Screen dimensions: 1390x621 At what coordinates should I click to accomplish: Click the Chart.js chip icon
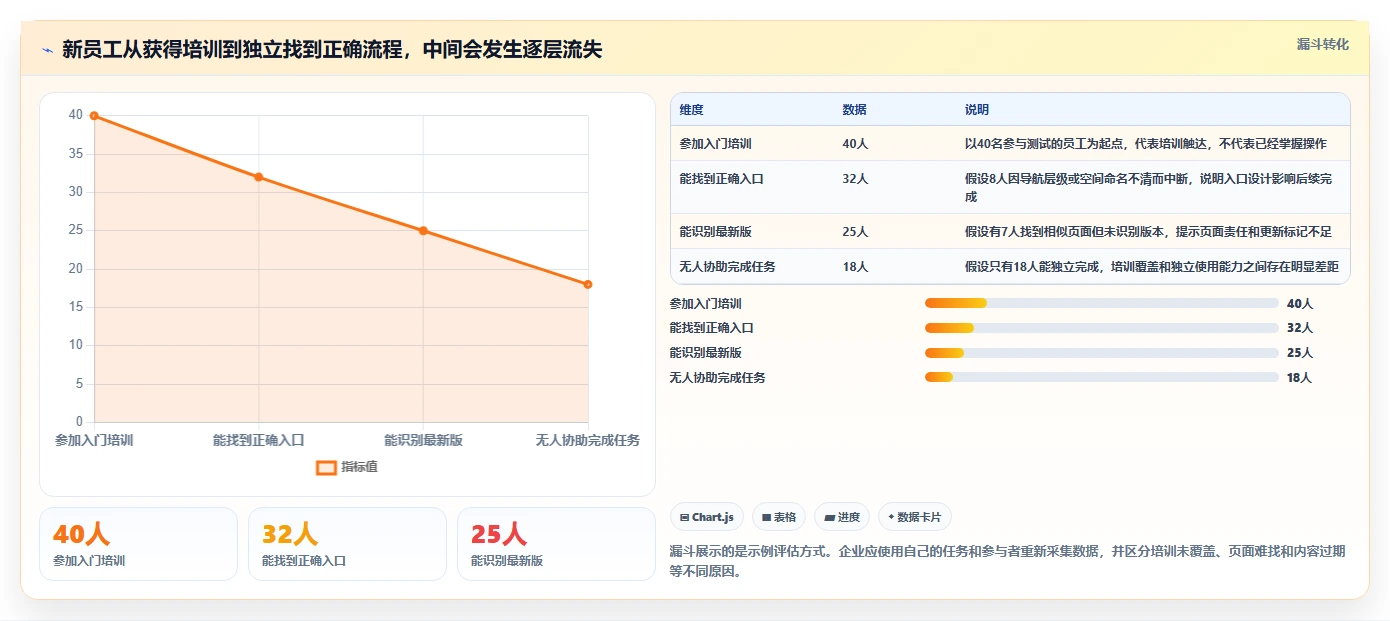click(x=684, y=518)
